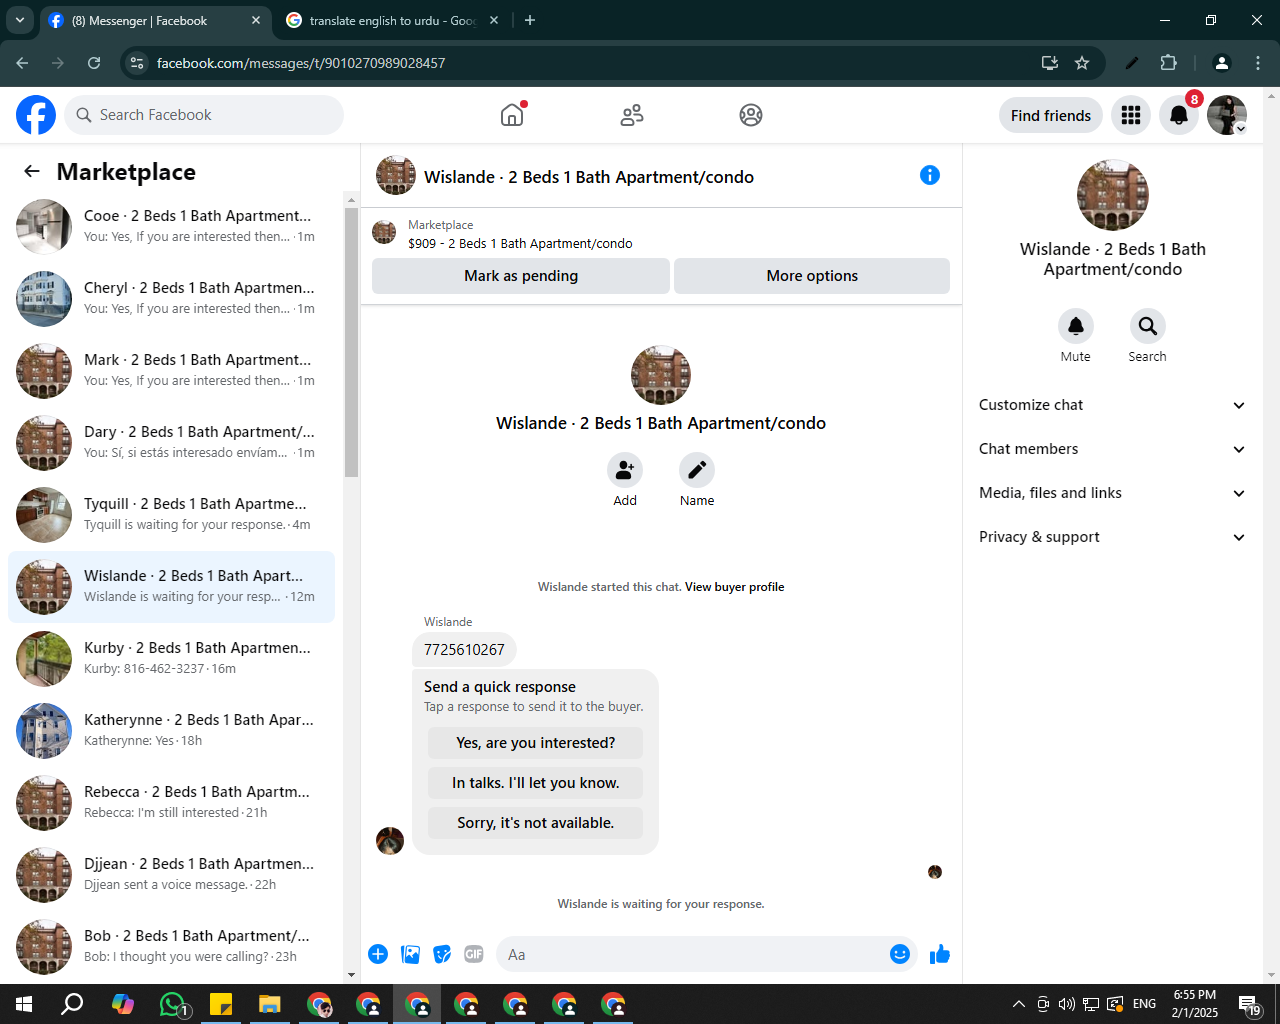Open the Friends icon in top navigation
This screenshot has height=1024, width=1280.
[x=632, y=115]
